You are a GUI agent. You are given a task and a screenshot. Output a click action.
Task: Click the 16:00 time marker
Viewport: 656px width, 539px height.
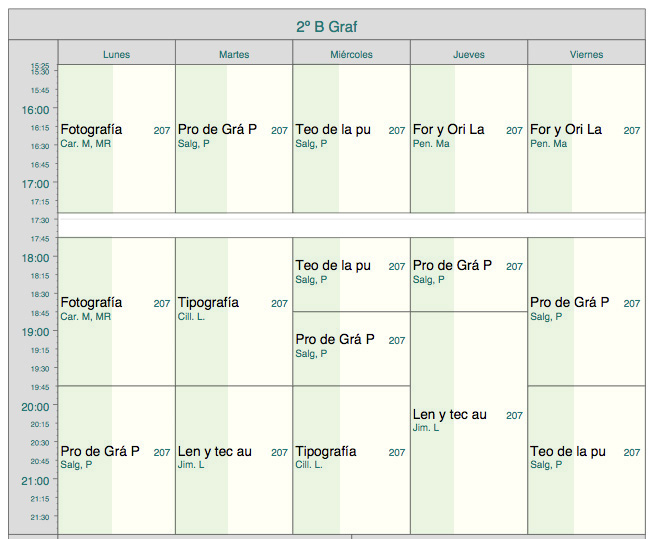(x=35, y=110)
